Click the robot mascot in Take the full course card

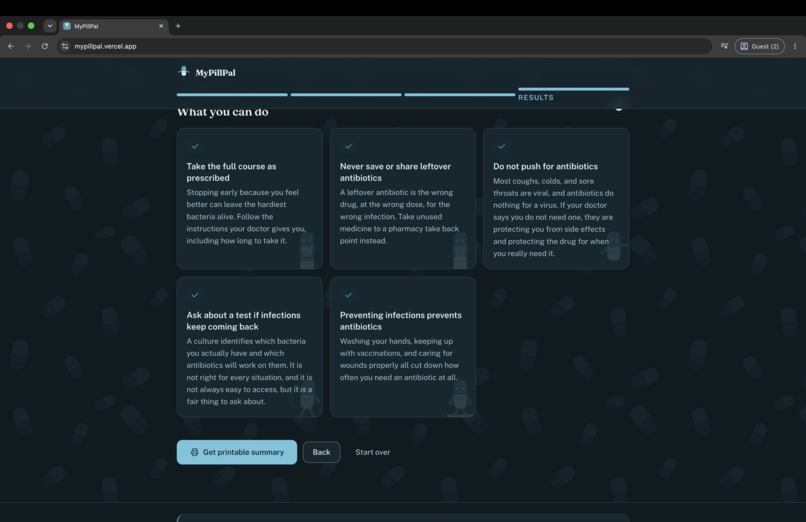coord(307,251)
